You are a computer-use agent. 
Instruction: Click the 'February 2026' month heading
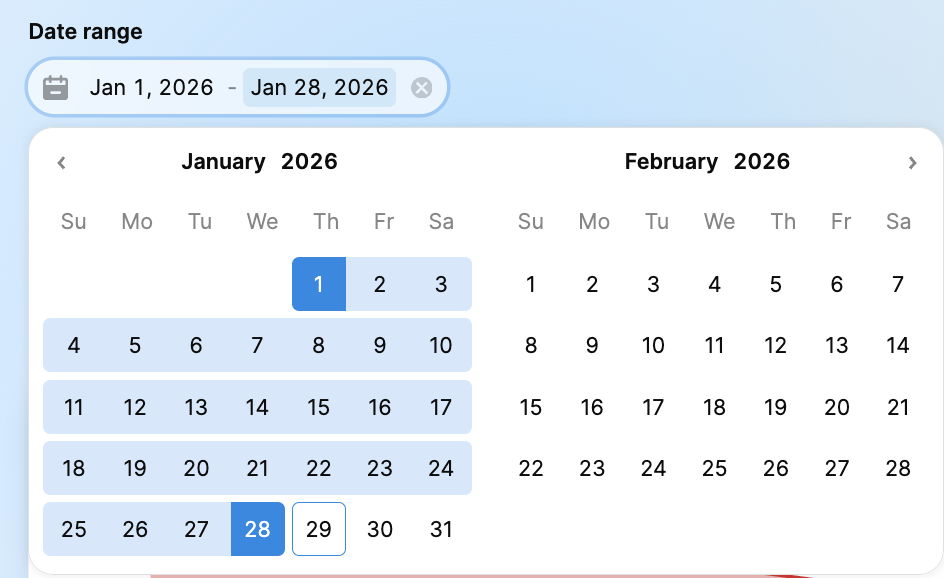[707, 161]
